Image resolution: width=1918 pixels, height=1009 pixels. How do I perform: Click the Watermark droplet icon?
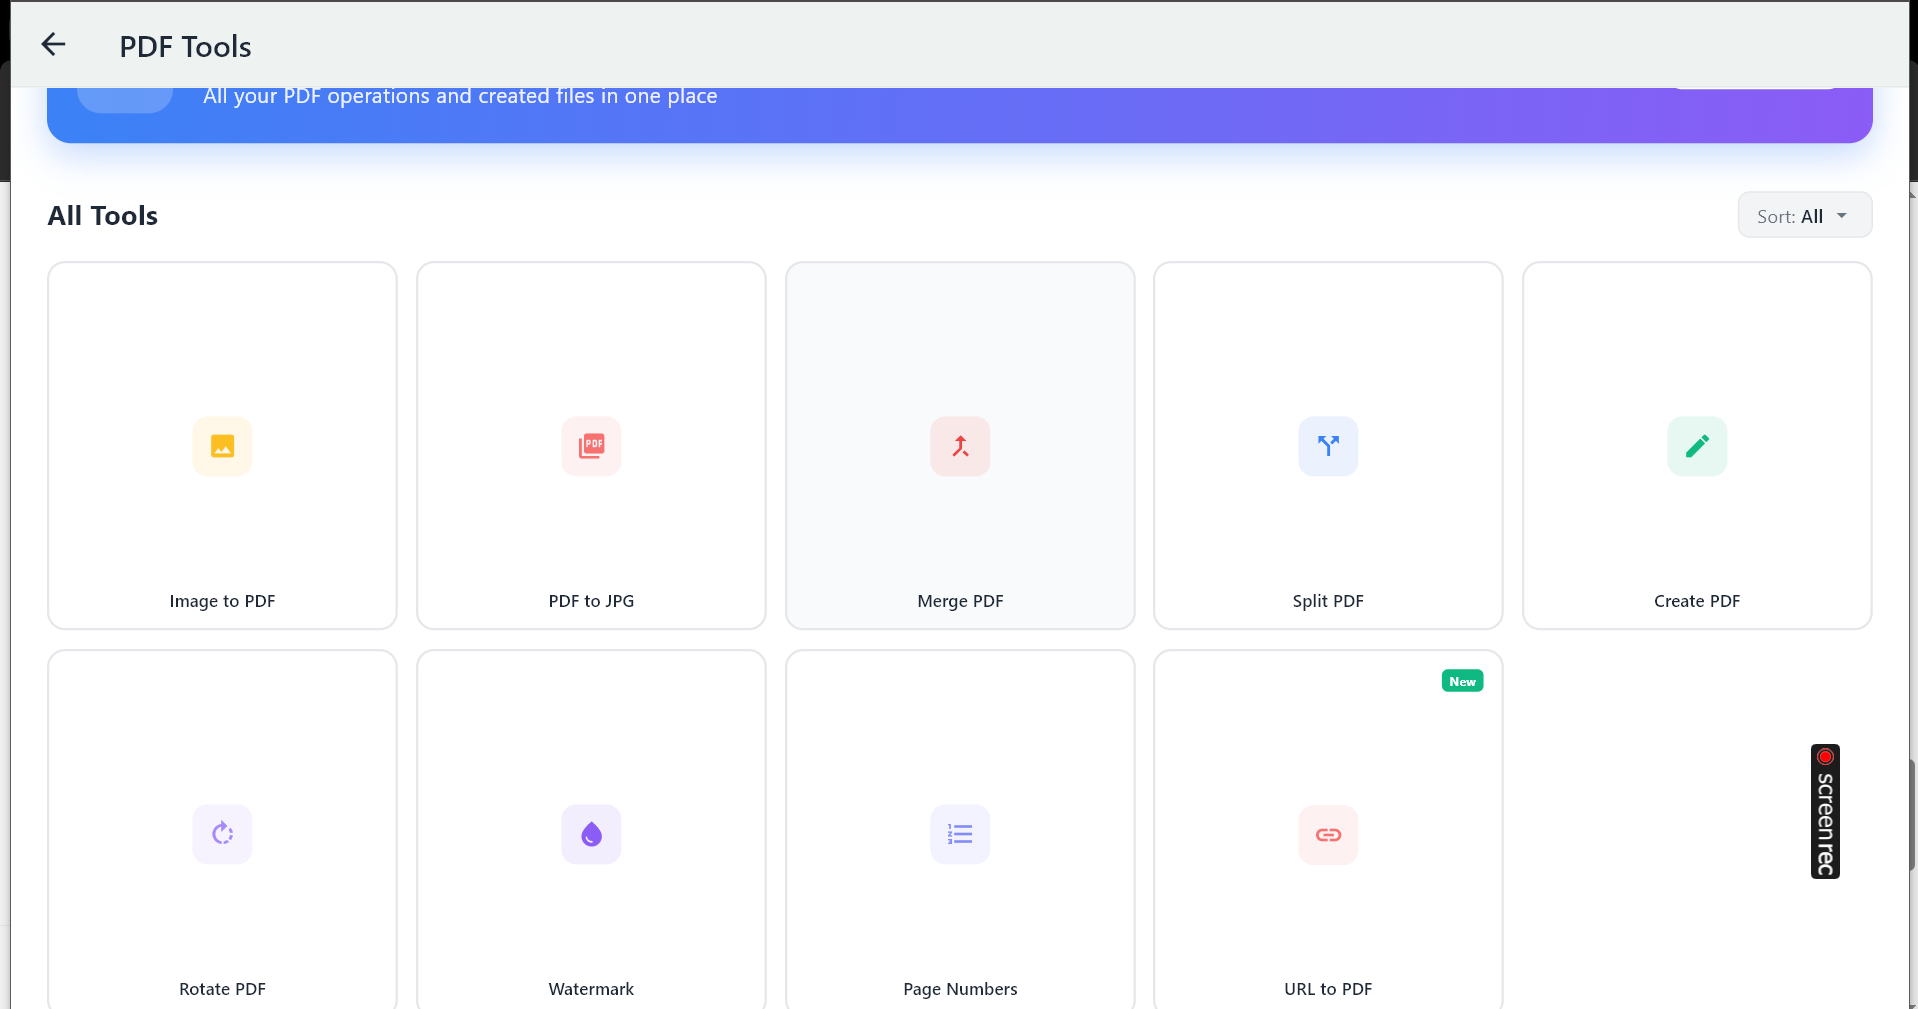(591, 834)
